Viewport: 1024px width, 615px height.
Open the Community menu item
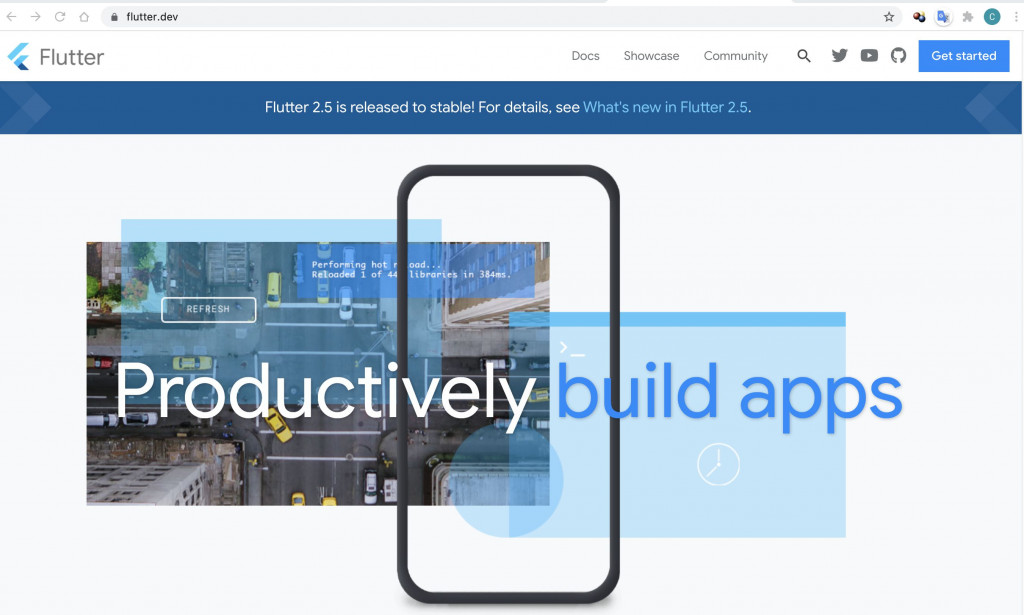pyautogui.click(x=735, y=56)
